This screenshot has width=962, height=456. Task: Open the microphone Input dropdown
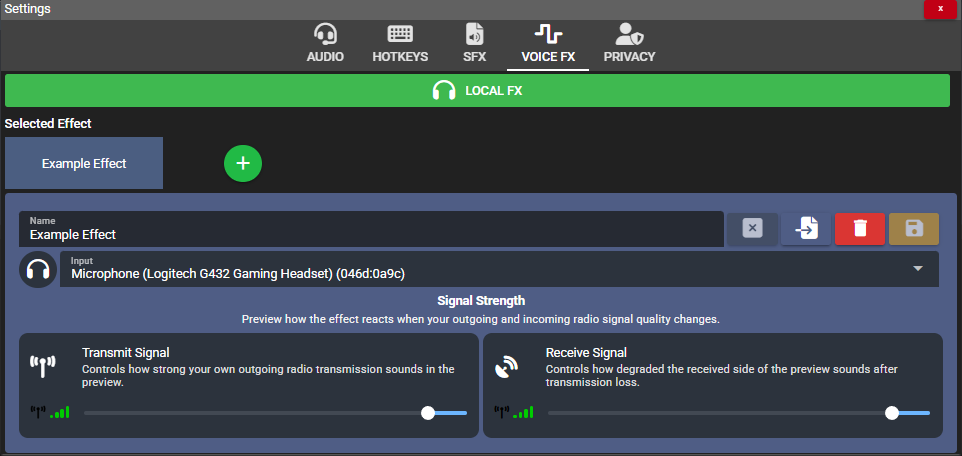click(480, 269)
